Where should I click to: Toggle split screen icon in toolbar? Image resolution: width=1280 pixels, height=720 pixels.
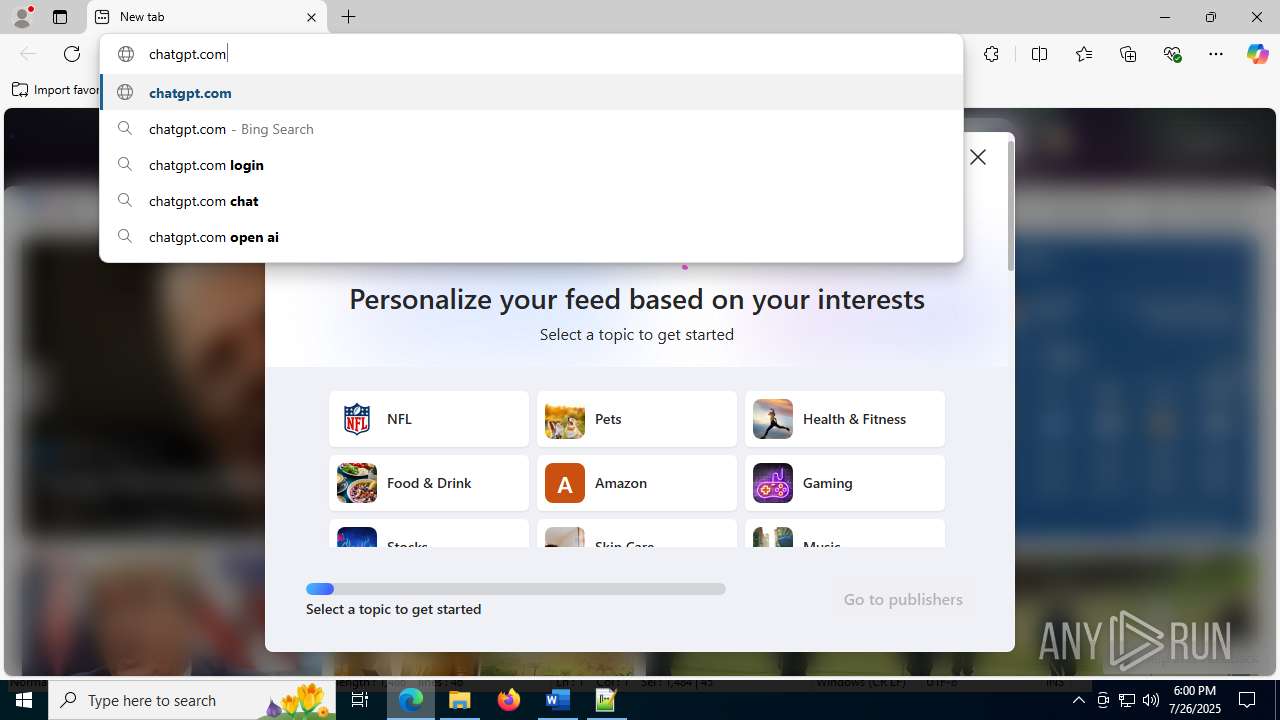1039,54
